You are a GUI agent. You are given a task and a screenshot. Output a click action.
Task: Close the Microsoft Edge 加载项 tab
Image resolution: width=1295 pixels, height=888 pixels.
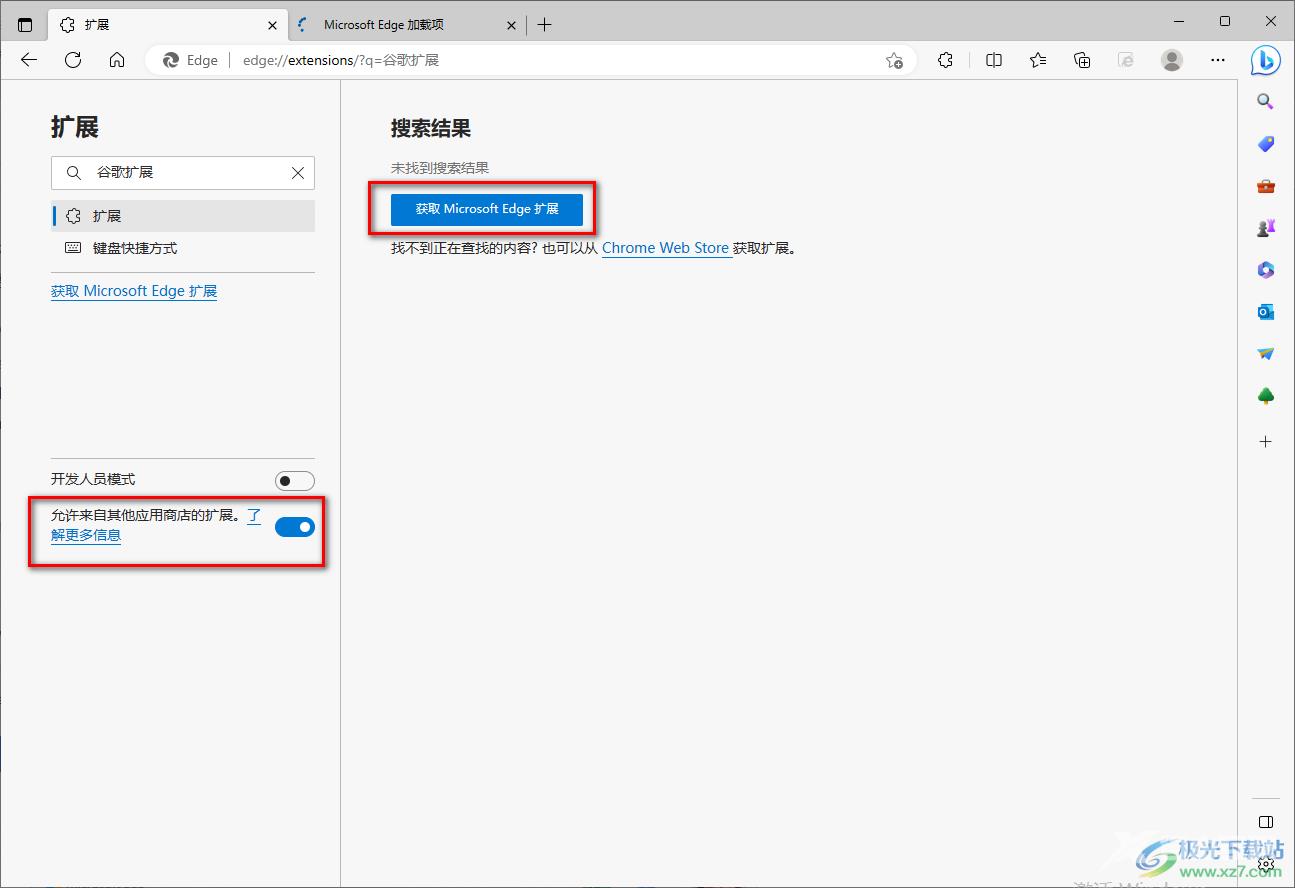[512, 25]
